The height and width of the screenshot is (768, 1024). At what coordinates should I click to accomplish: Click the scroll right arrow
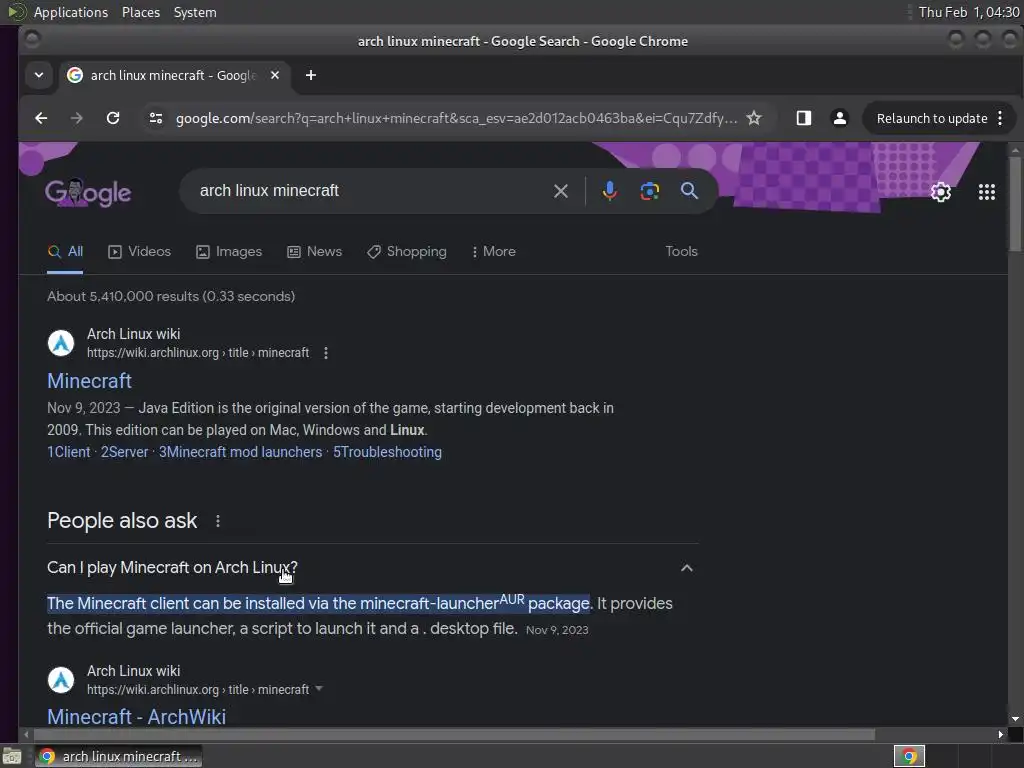(x=1000, y=735)
